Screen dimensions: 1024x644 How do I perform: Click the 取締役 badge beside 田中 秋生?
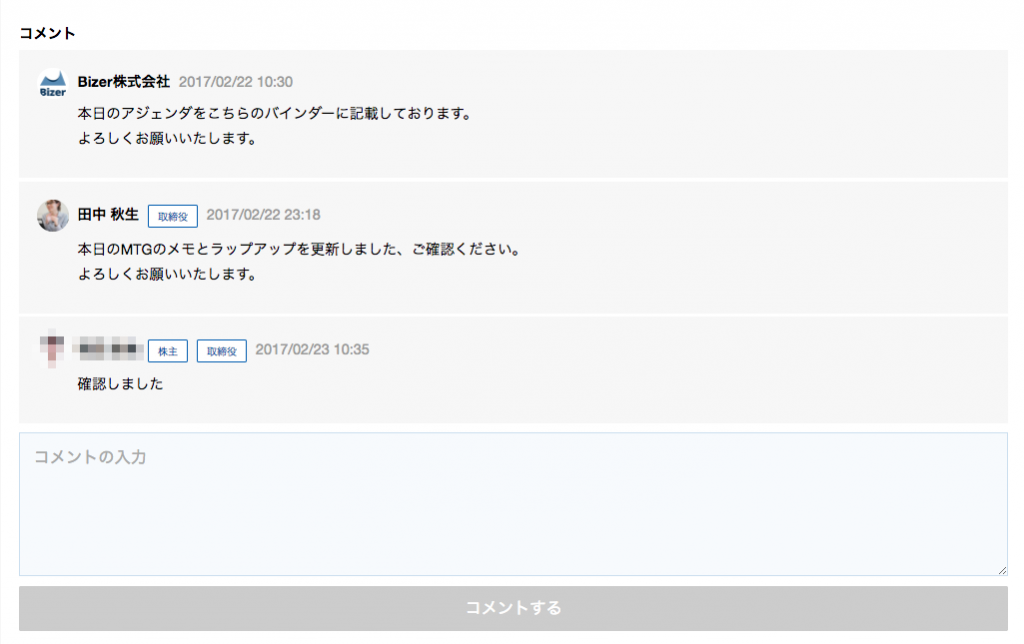[x=172, y=216]
